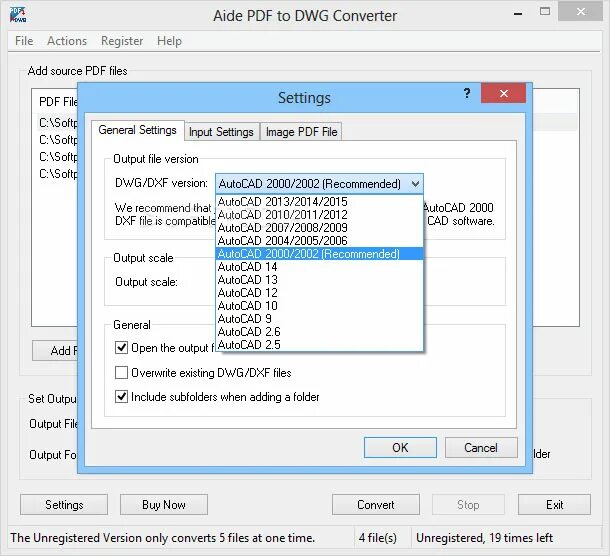Select the first C:\Softp file row
Image resolution: width=610 pixels, height=556 pixels.
pyautogui.click(x=58, y=123)
